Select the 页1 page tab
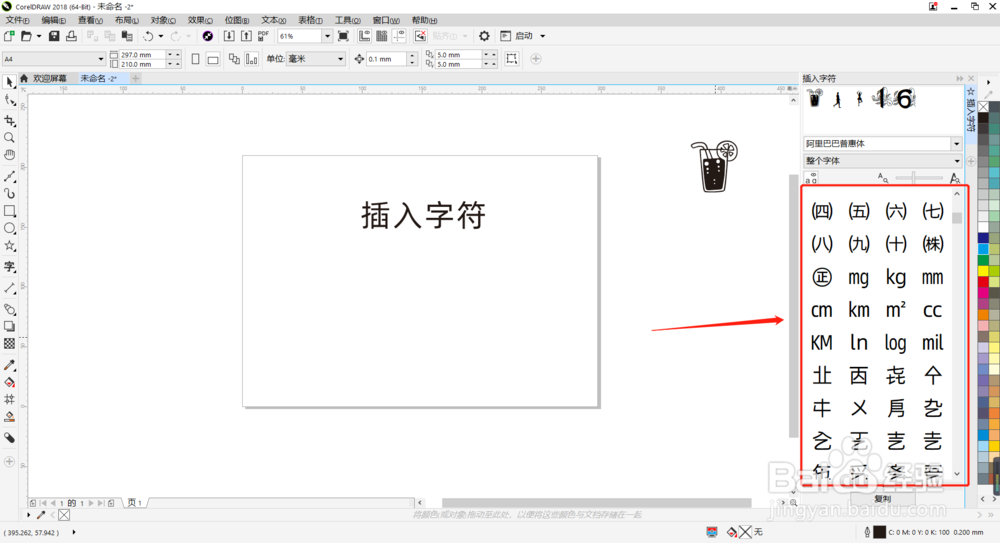Image resolution: width=1000 pixels, height=543 pixels. (x=135, y=503)
